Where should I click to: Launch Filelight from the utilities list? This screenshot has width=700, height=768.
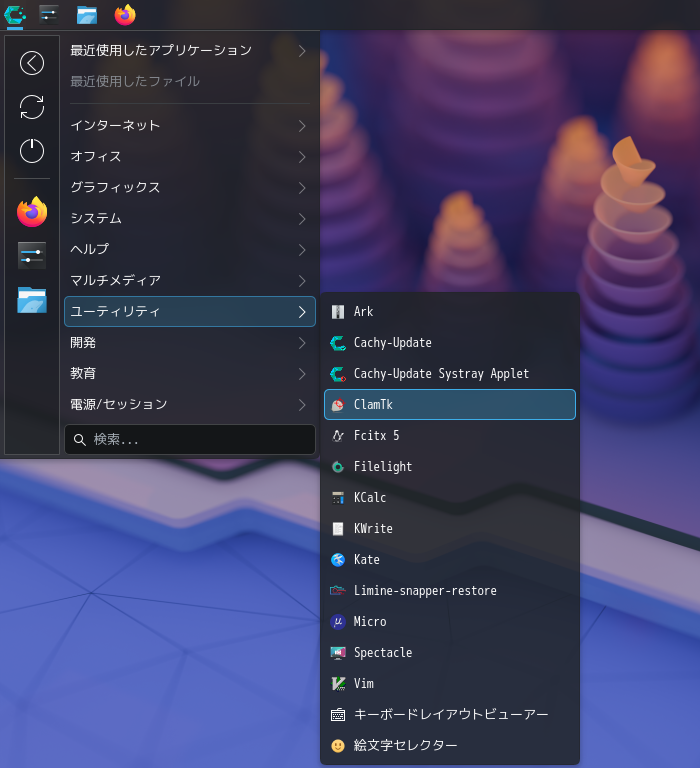[x=450, y=467]
